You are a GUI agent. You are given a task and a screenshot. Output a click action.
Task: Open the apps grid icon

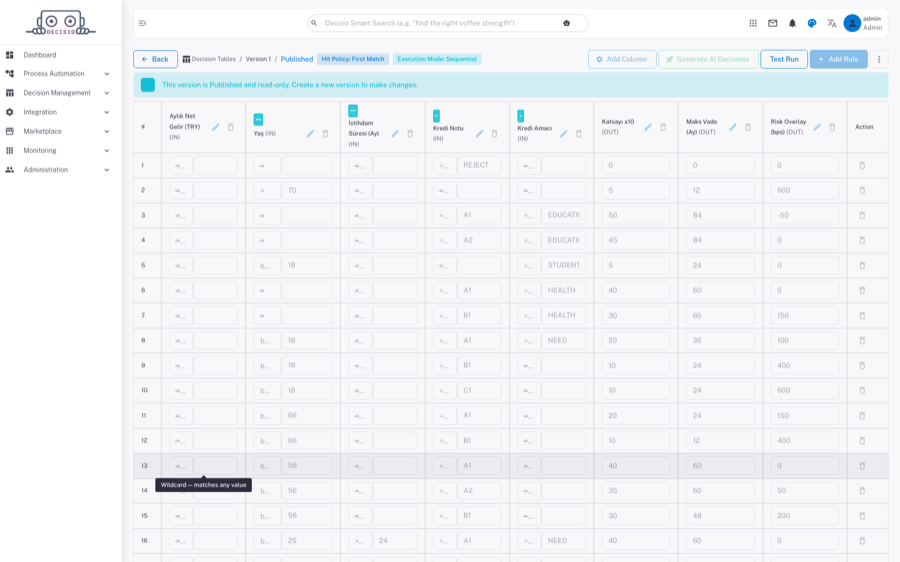(752, 23)
